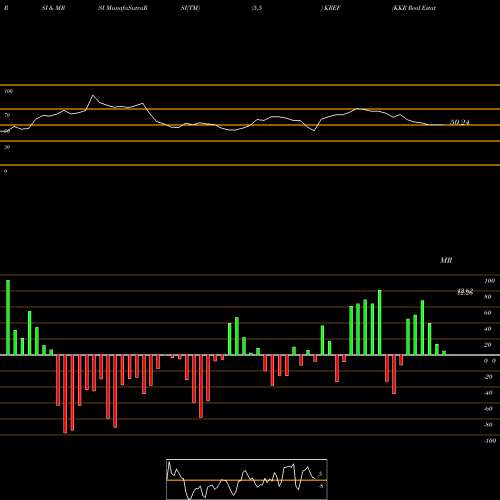
Task: Click the MR axis label 60
Action: pyautogui.click(x=488, y=313)
